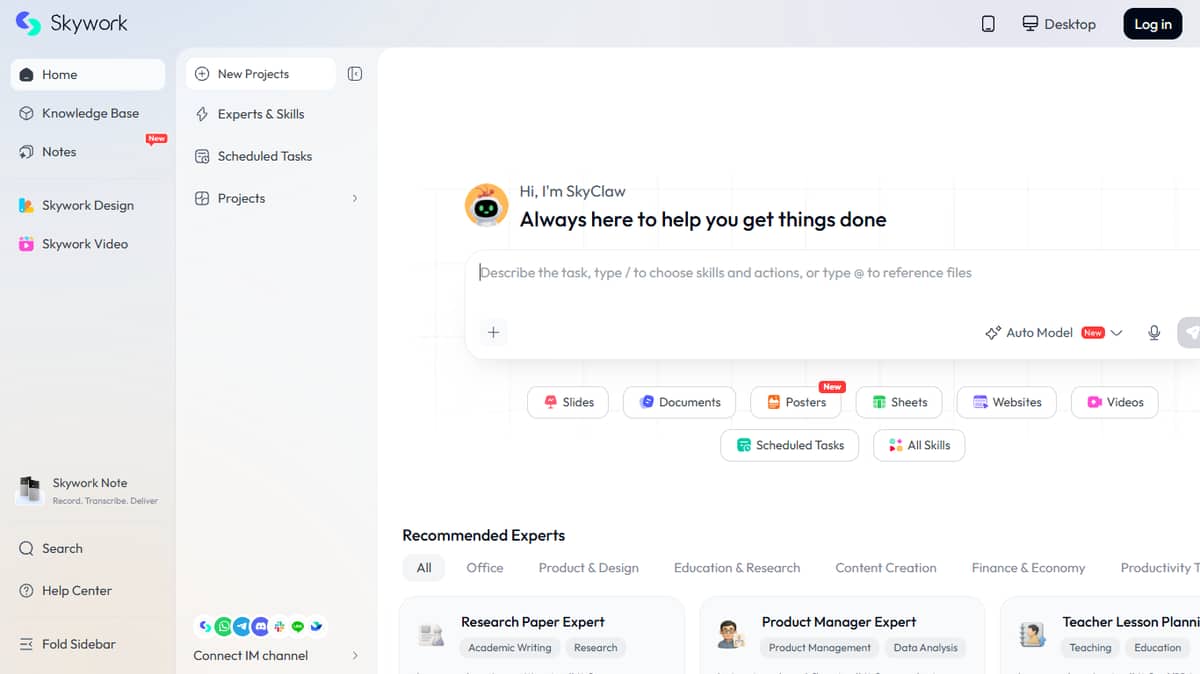Click the Experts & Skills lightning icon
The image size is (1200, 674).
(x=201, y=114)
